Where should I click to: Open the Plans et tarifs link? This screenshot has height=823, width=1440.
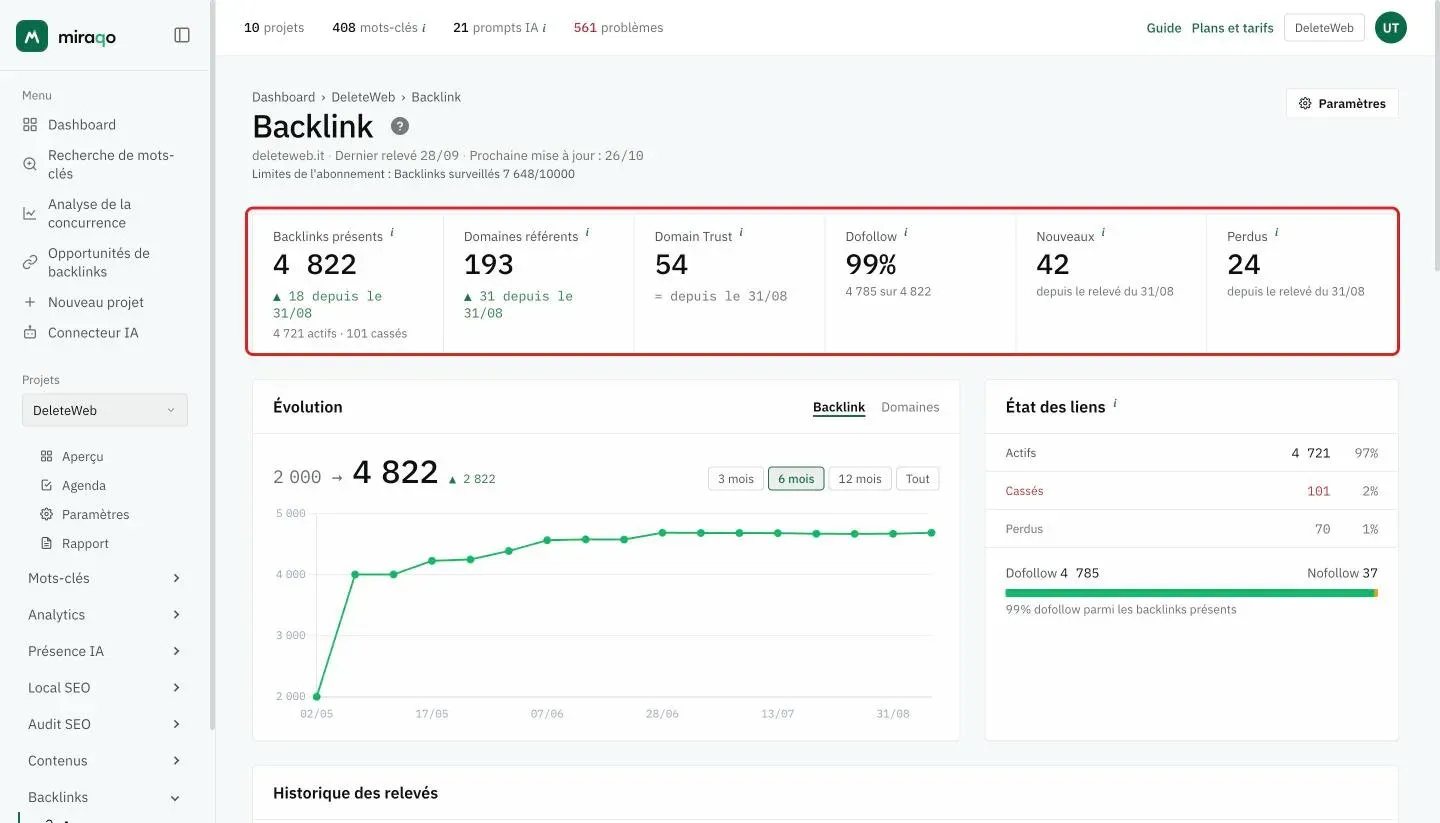(1233, 28)
